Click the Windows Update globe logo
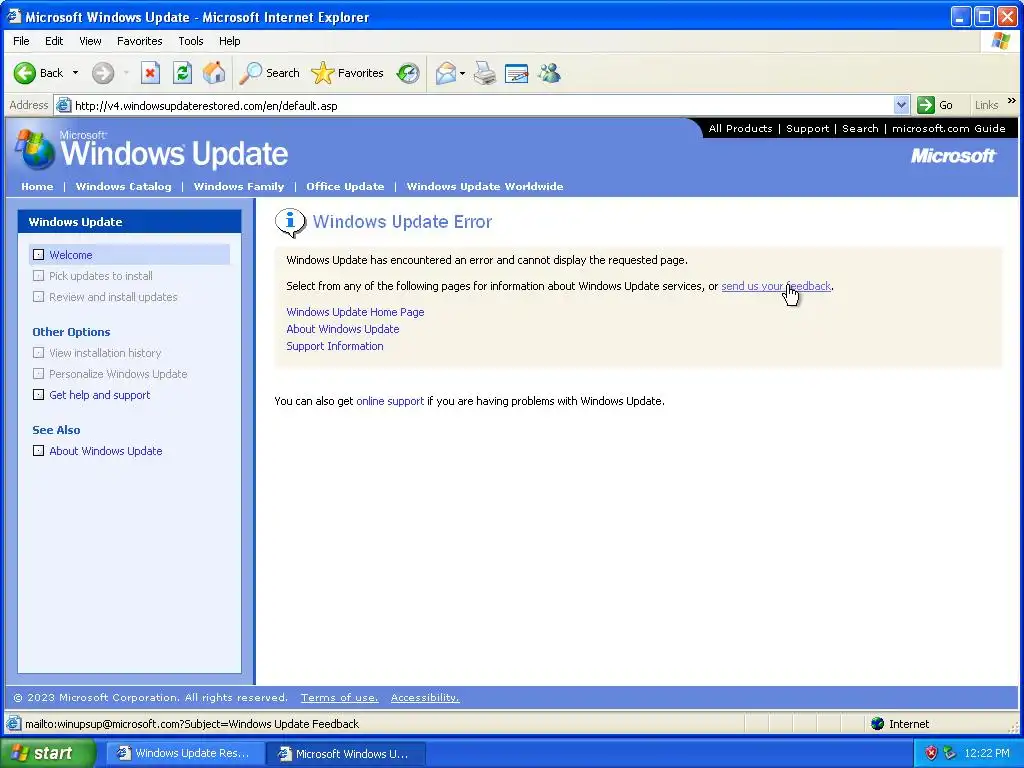 pyautogui.click(x=34, y=150)
